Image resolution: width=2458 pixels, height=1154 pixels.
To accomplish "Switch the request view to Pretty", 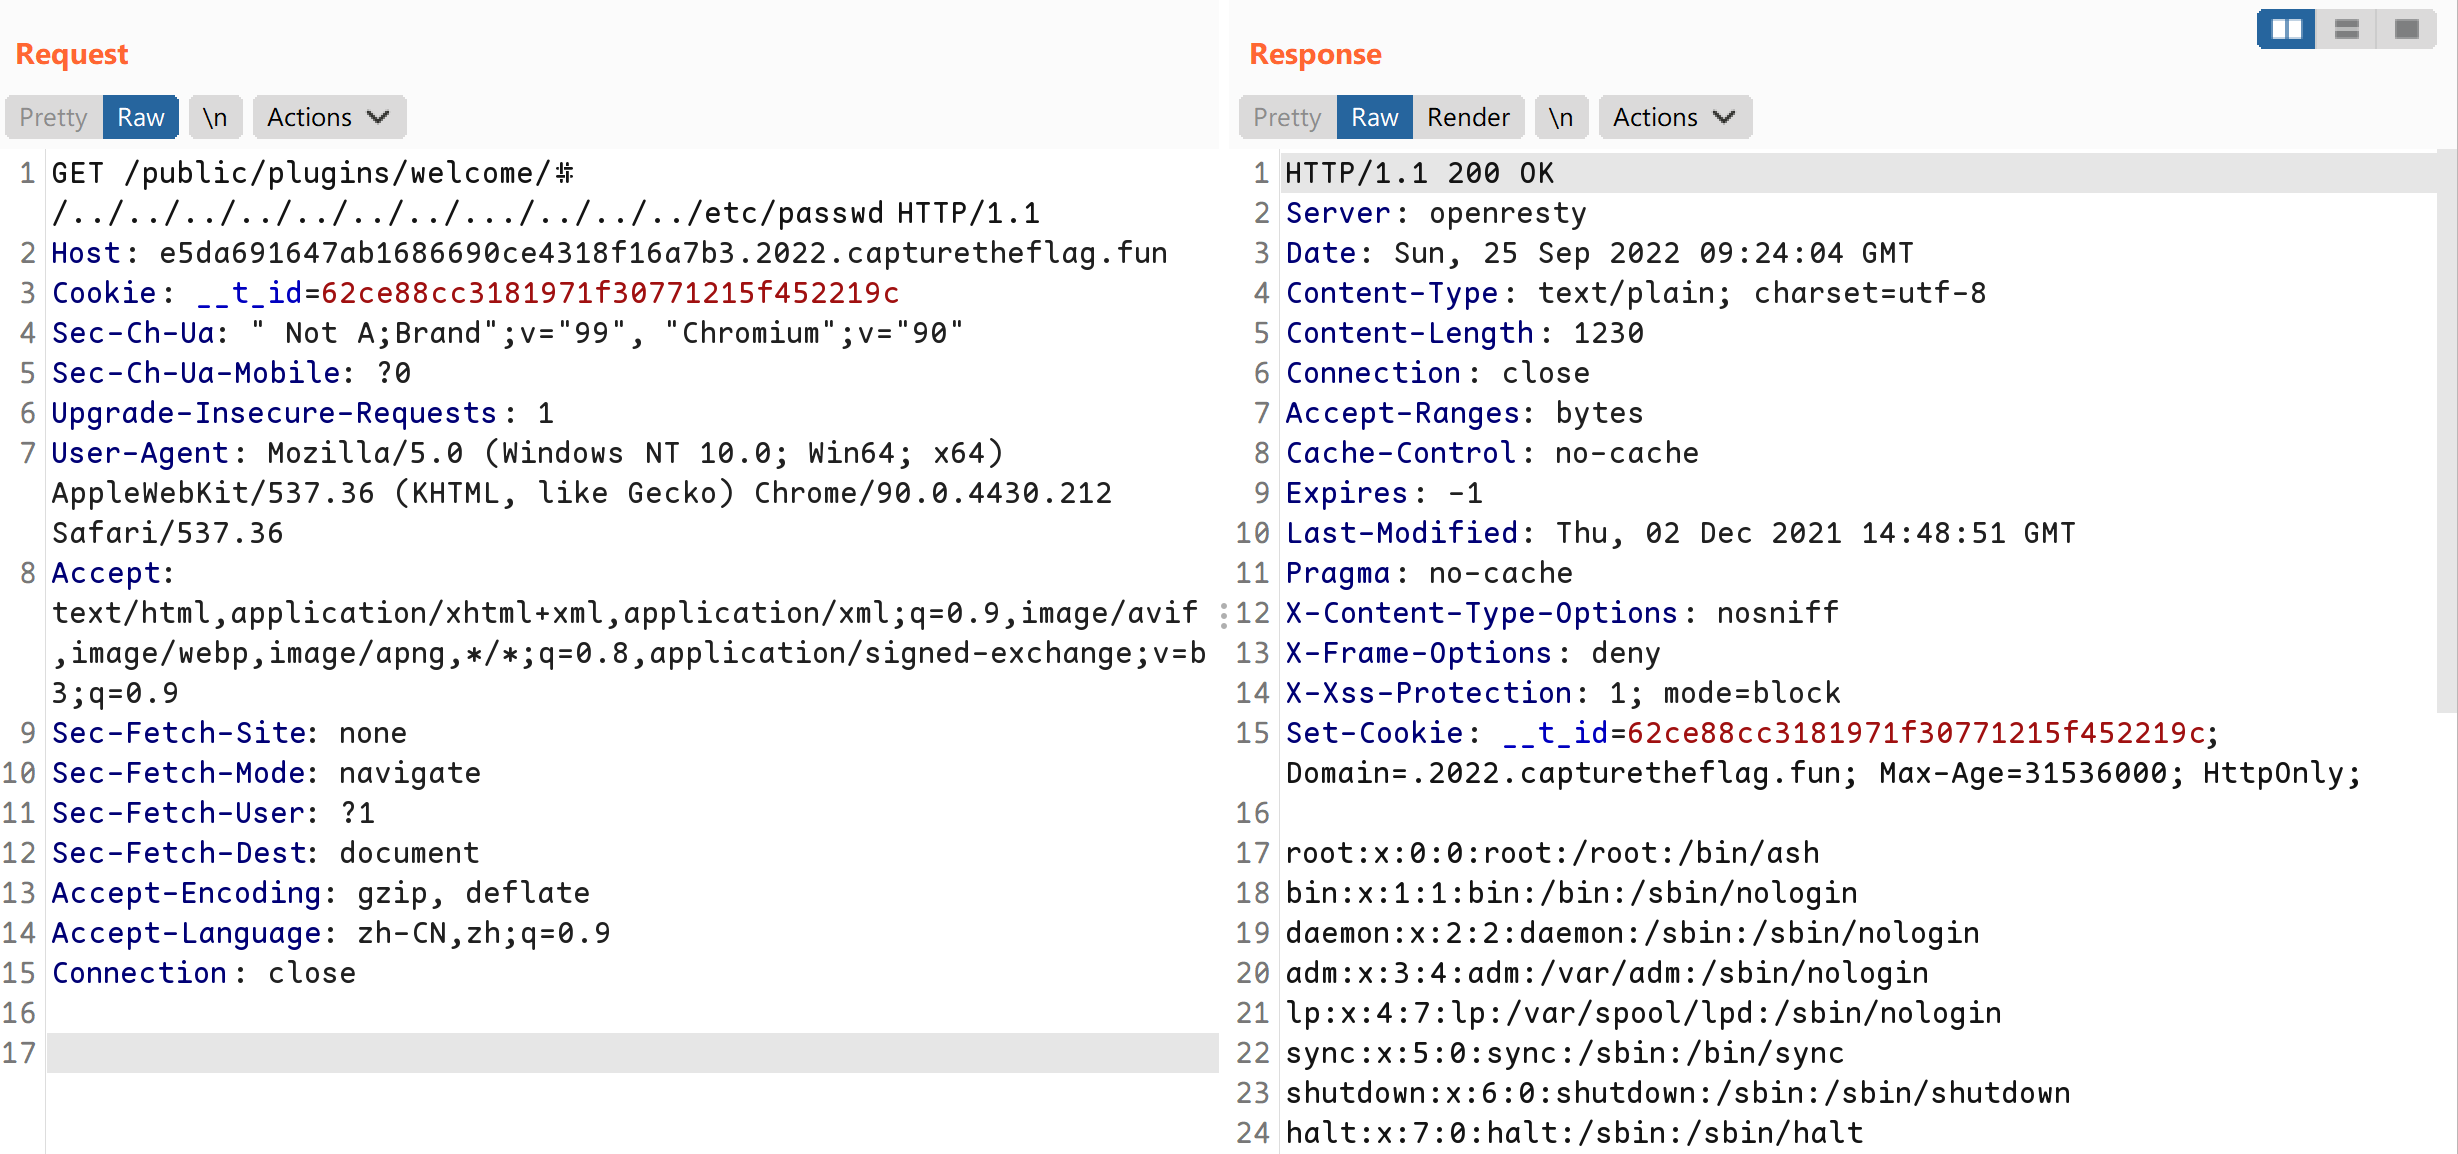I will [x=54, y=117].
